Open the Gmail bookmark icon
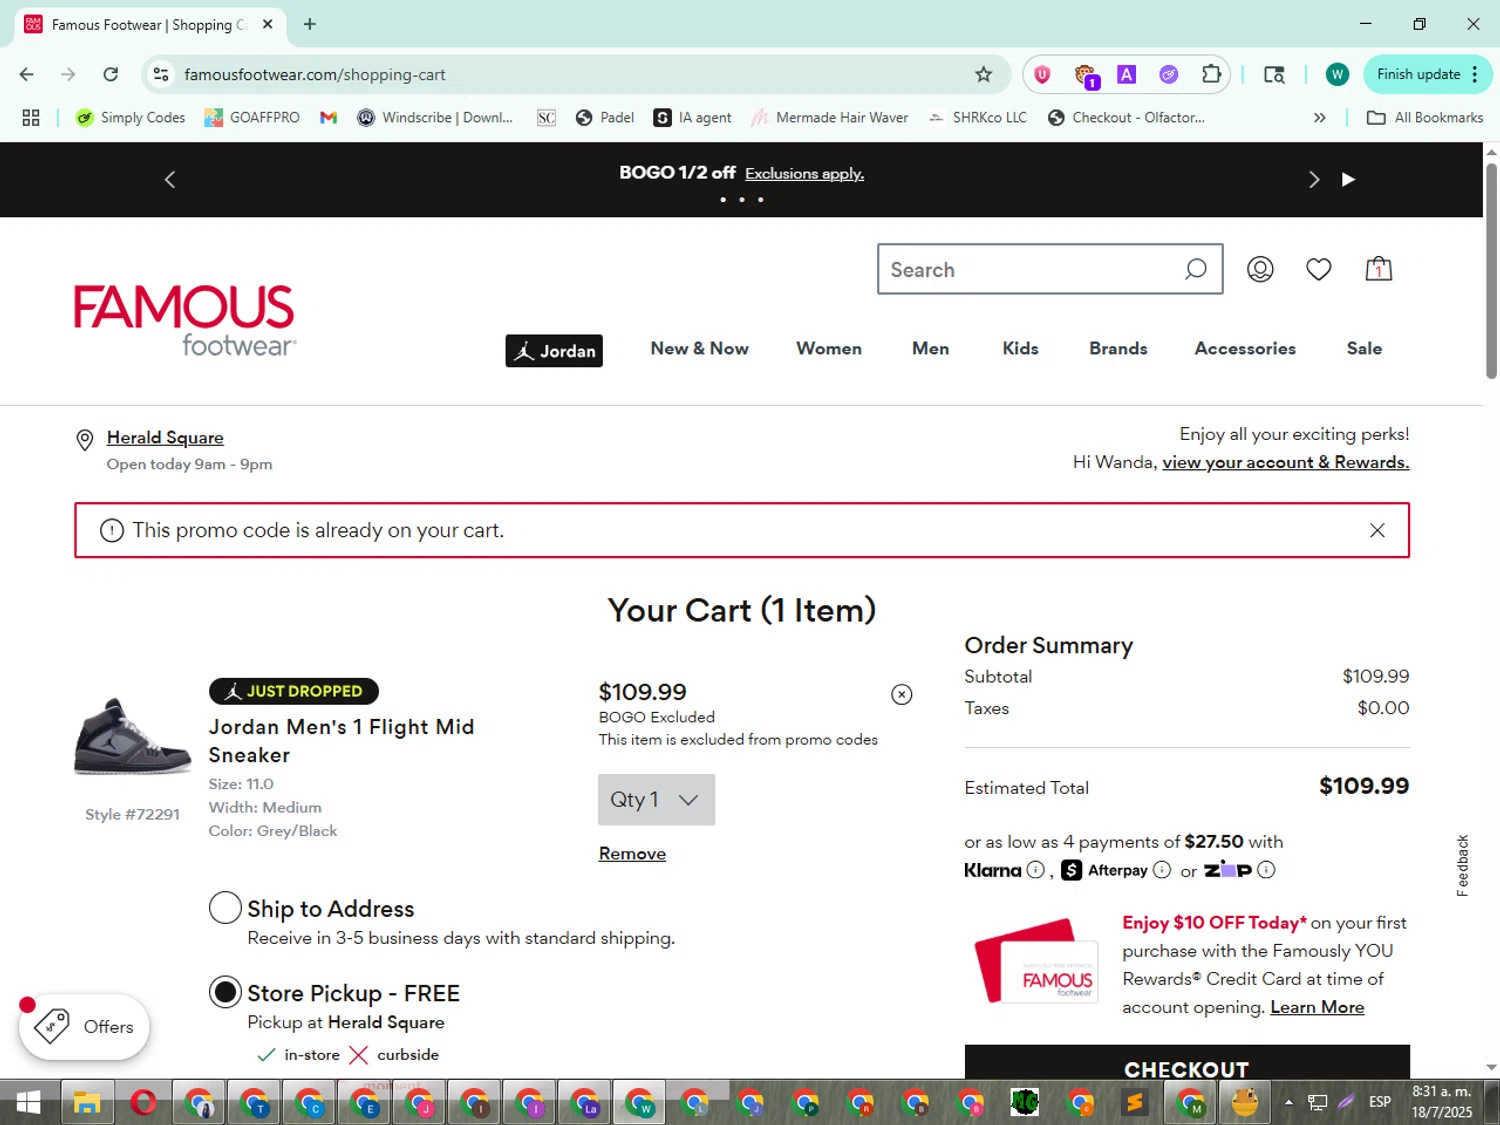Viewport: 1500px width, 1125px height. click(x=328, y=118)
